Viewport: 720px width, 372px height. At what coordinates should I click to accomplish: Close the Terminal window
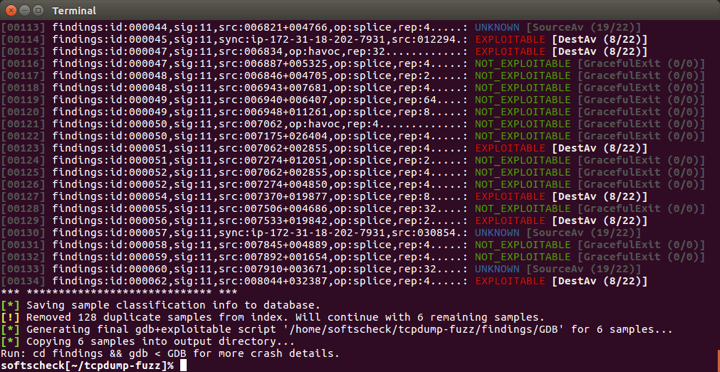(x=11, y=9)
